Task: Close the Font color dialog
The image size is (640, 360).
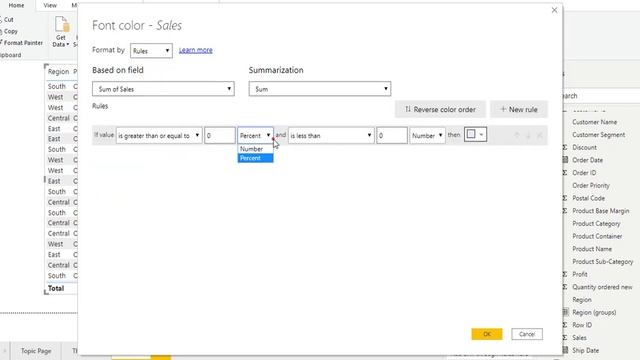Action: click(554, 10)
